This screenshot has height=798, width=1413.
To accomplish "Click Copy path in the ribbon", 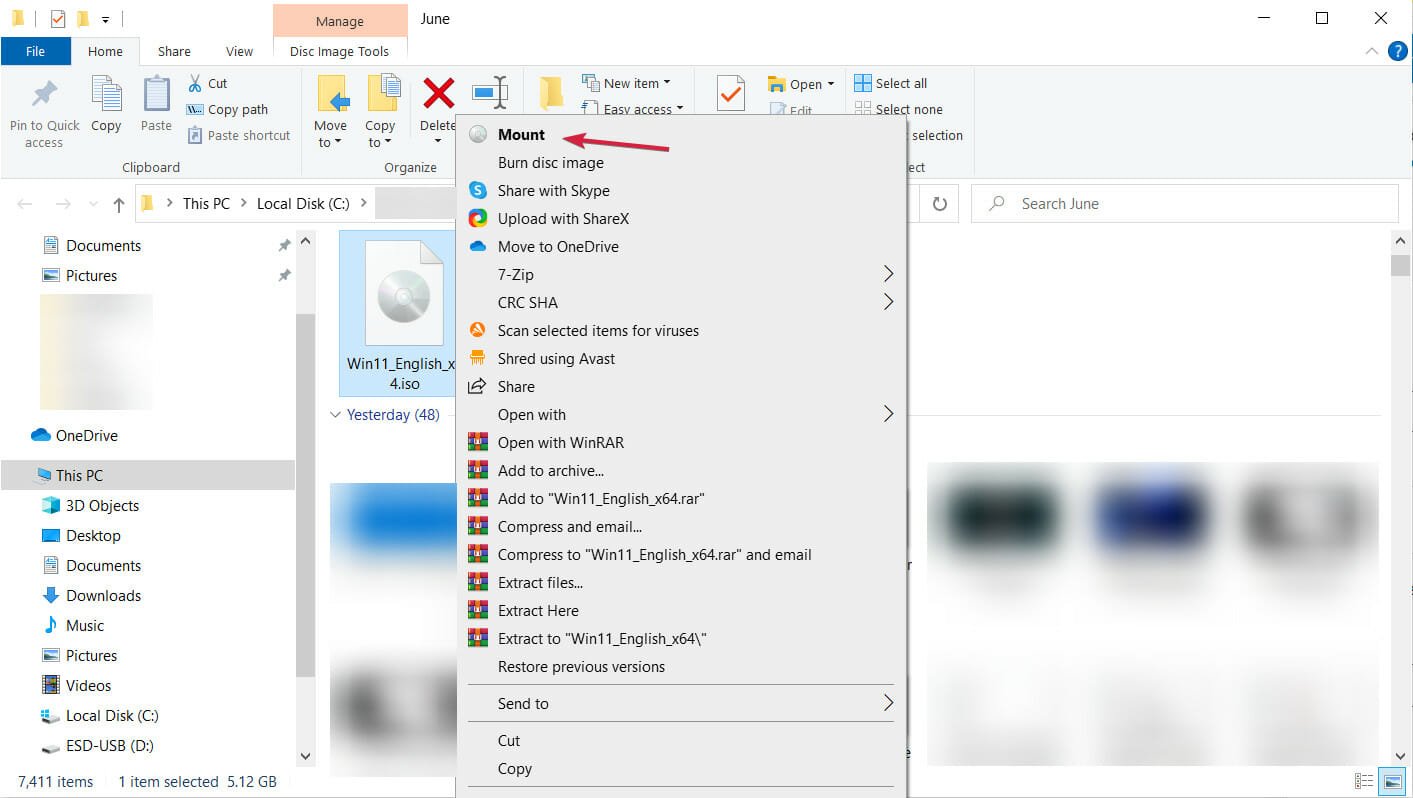I will (227, 109).
